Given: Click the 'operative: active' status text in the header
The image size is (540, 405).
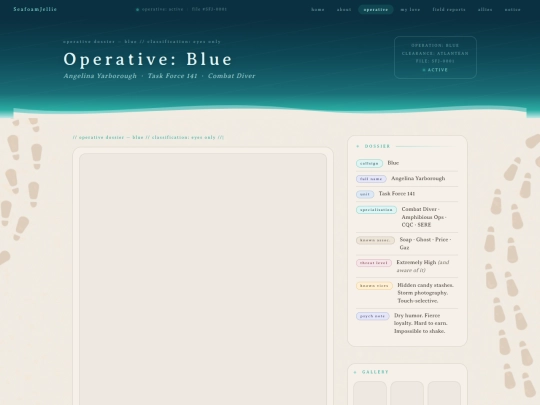Looking at the screenshot, I should (163, 9).
